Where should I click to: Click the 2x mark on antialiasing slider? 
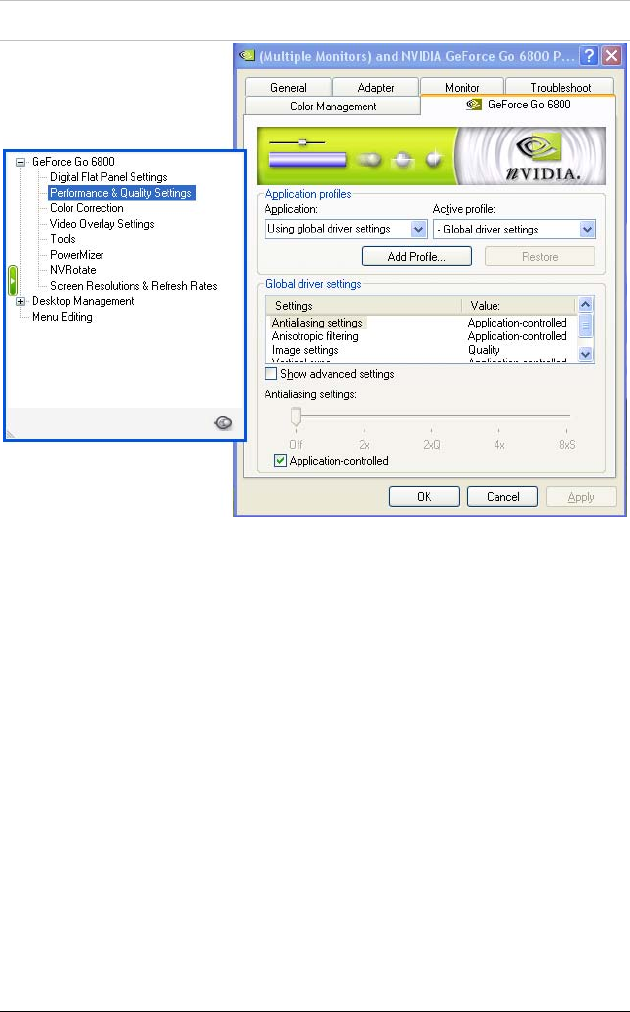[x=364, y=445]
